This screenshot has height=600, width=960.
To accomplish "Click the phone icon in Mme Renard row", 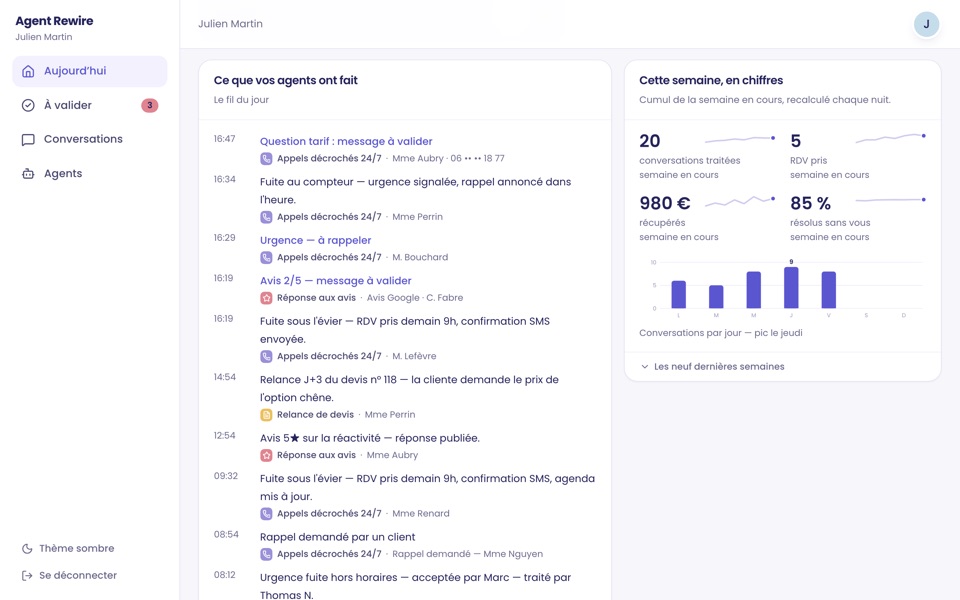I will pyautogui.click(x=266, y=514).
